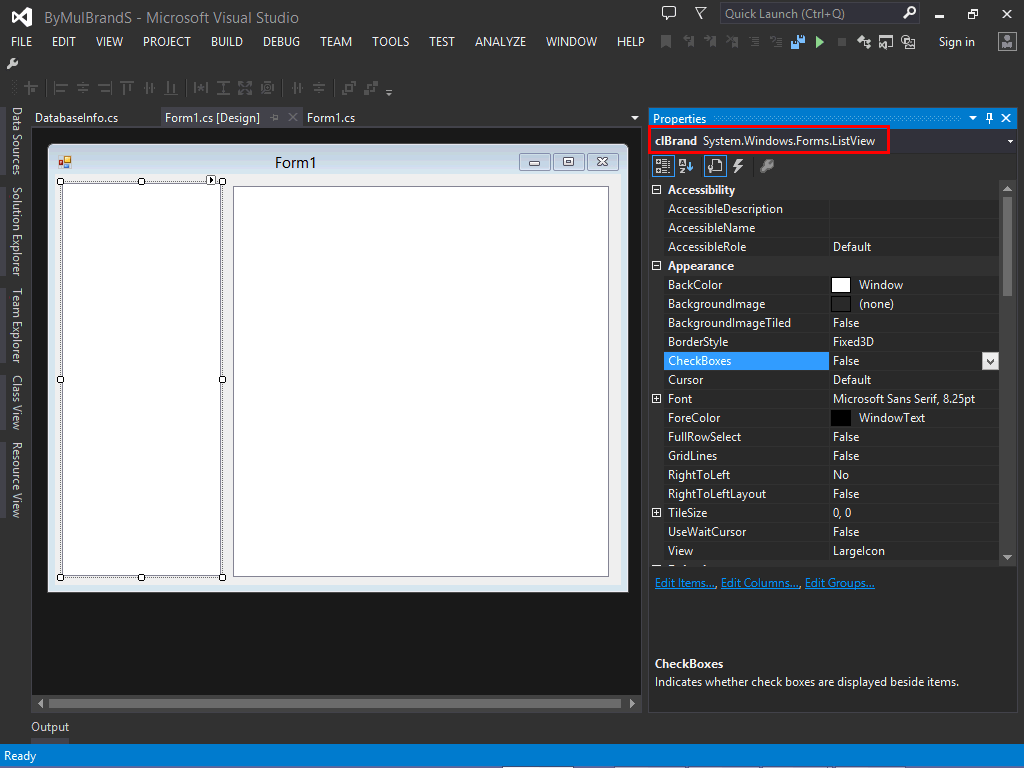Click the feedback speech bubble icon

click(669, 13)
